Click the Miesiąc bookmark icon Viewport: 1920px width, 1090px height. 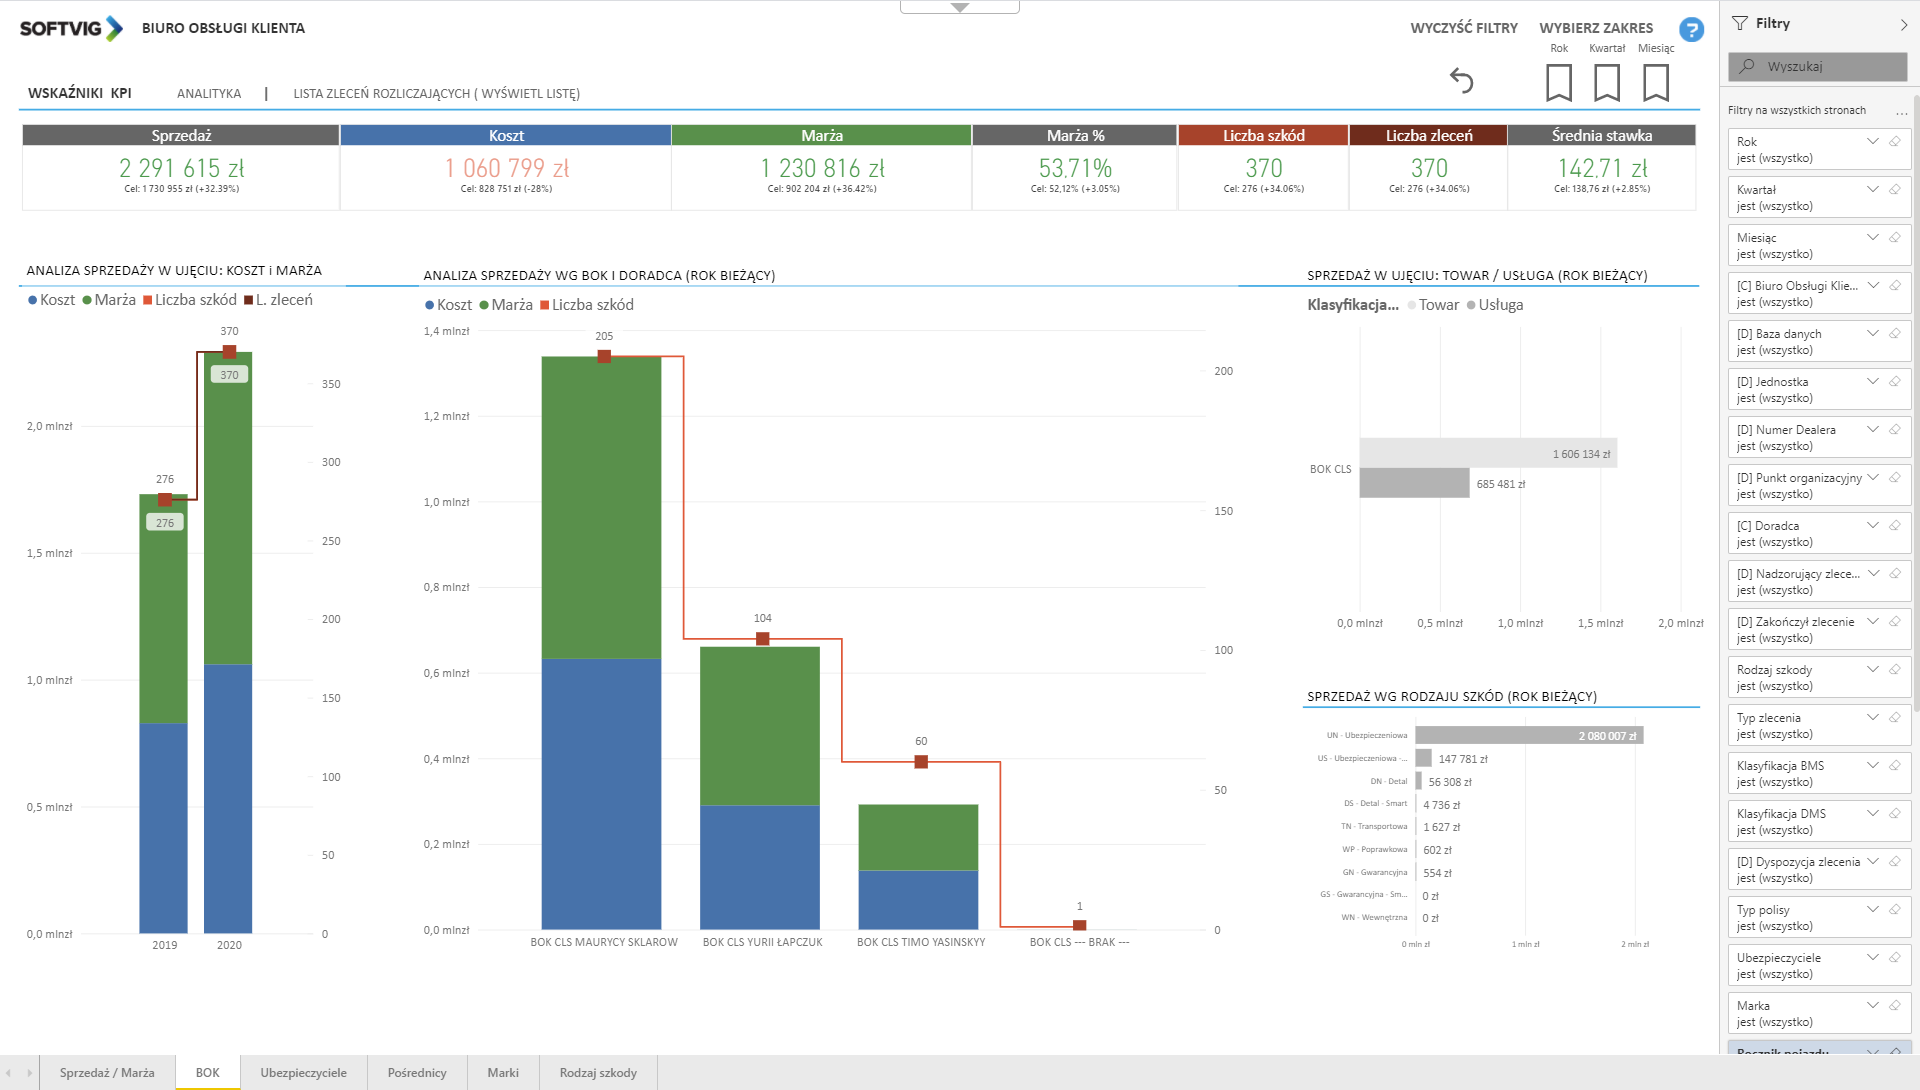click(1655, 82)
